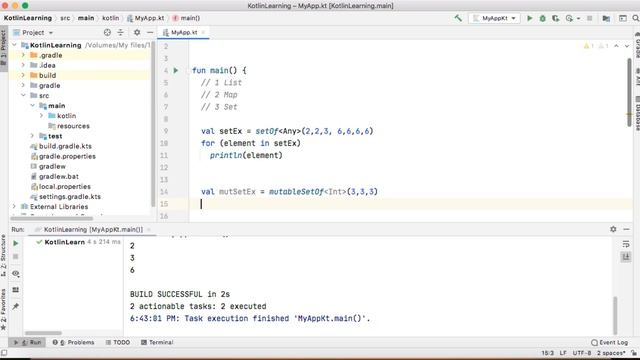Expand the test folder

[x=32, y=136]
